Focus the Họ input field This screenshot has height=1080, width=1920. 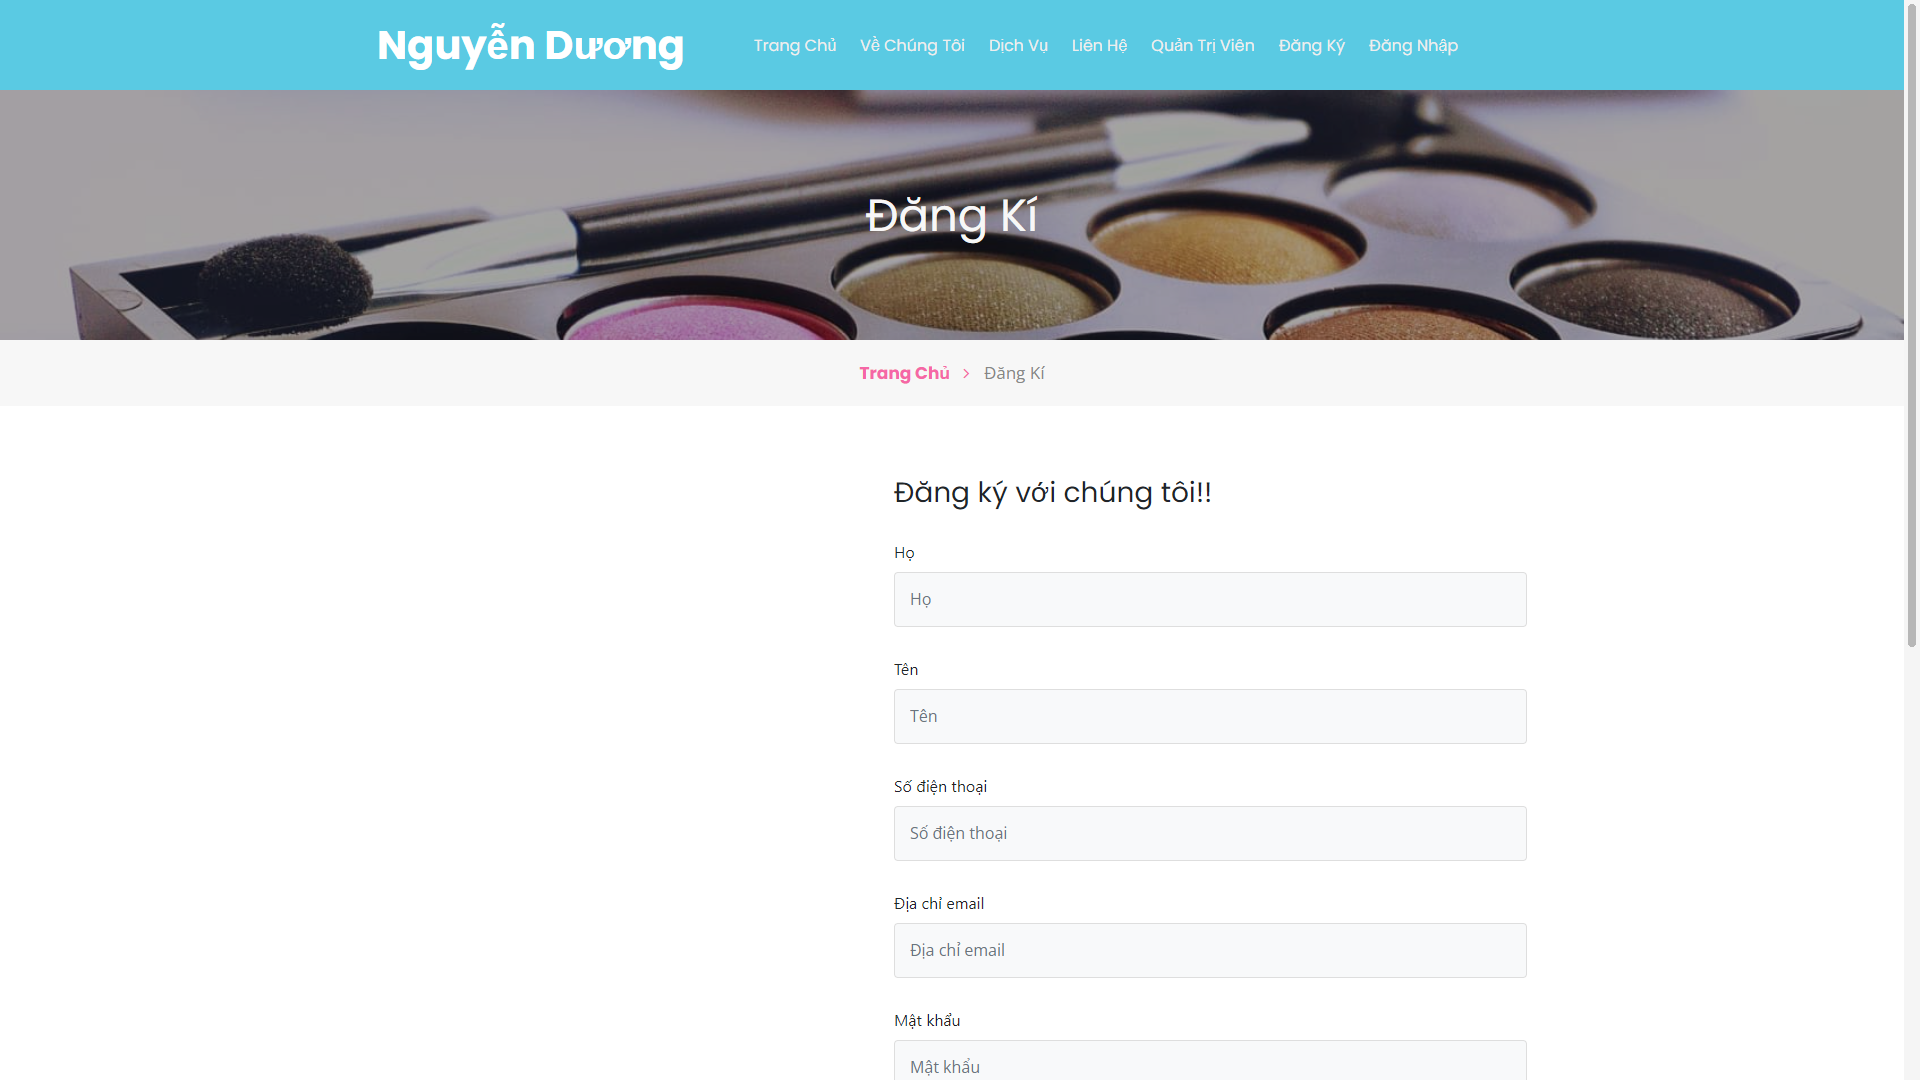coord(1210,599)
